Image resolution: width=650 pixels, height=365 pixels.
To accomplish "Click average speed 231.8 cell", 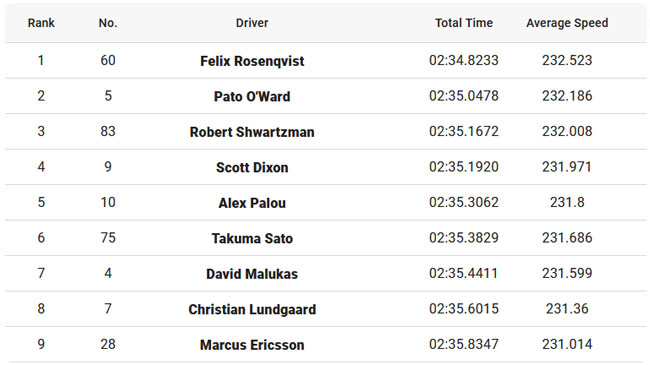I will pos(567,202).
